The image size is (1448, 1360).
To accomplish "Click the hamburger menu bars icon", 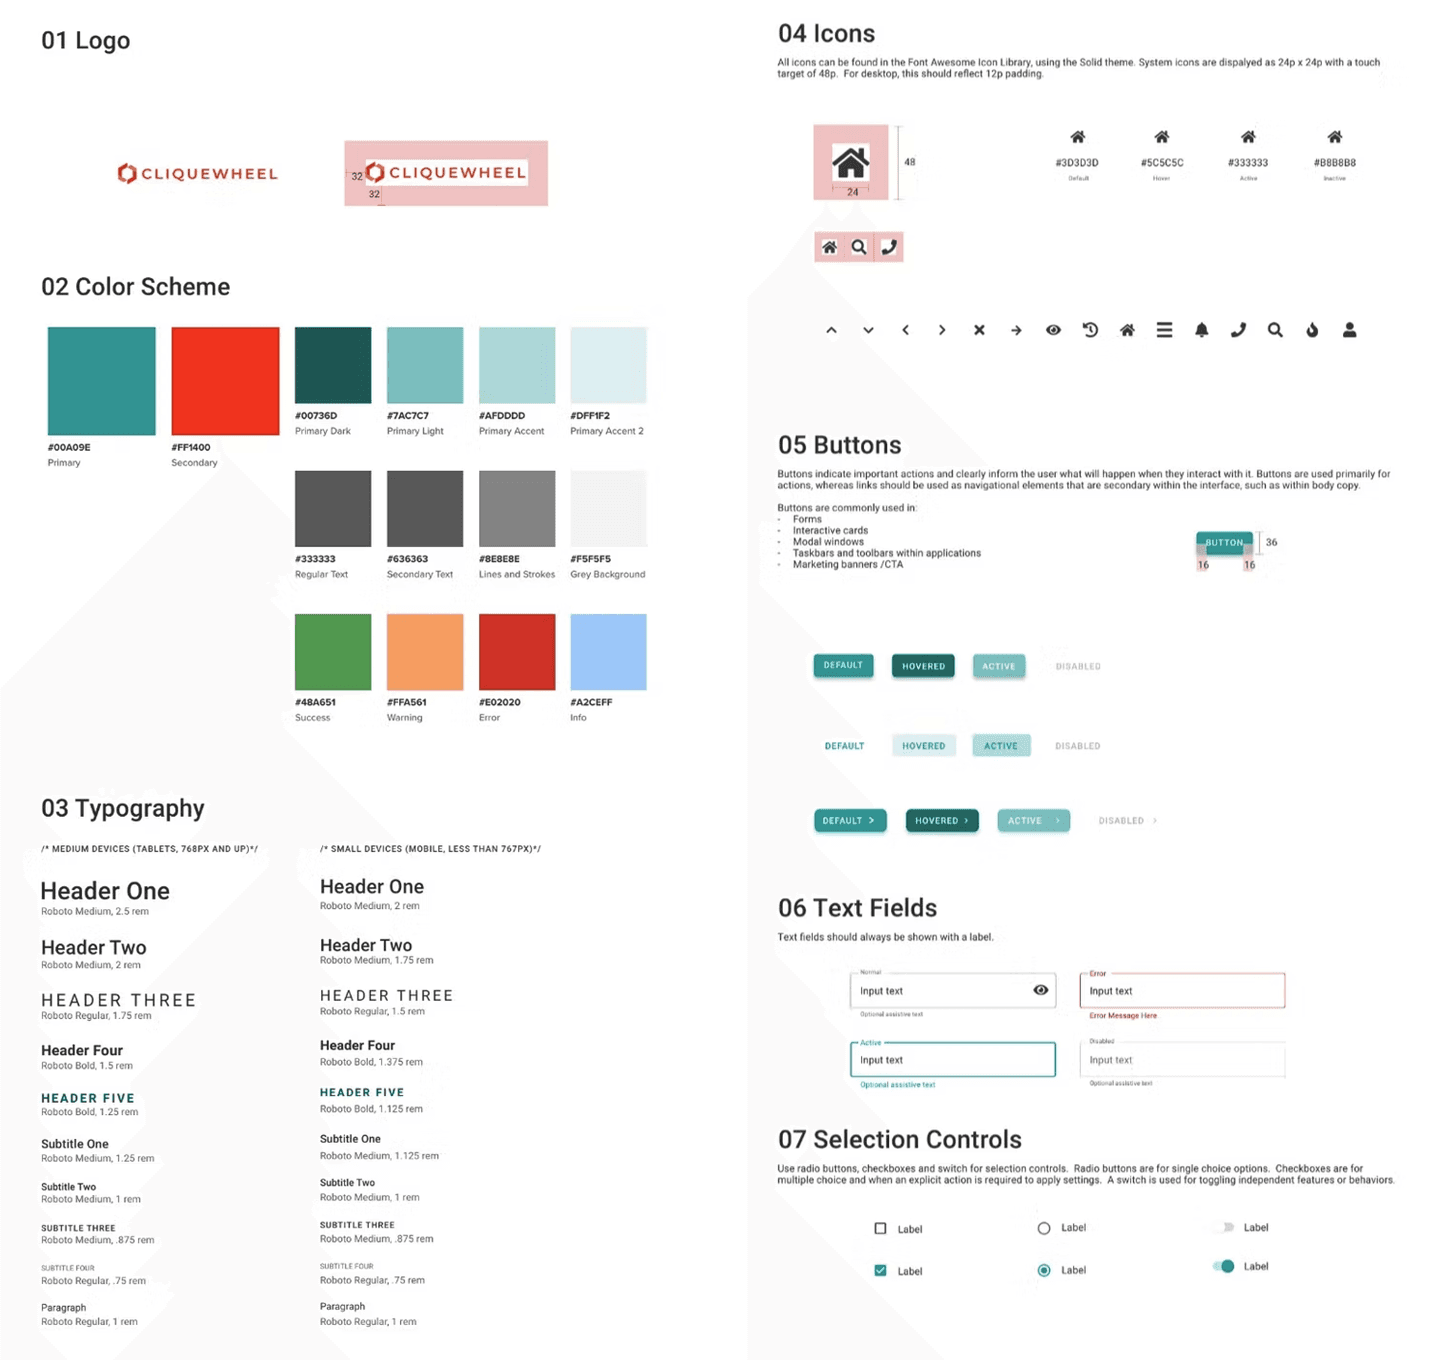I will pos(1164,330).
